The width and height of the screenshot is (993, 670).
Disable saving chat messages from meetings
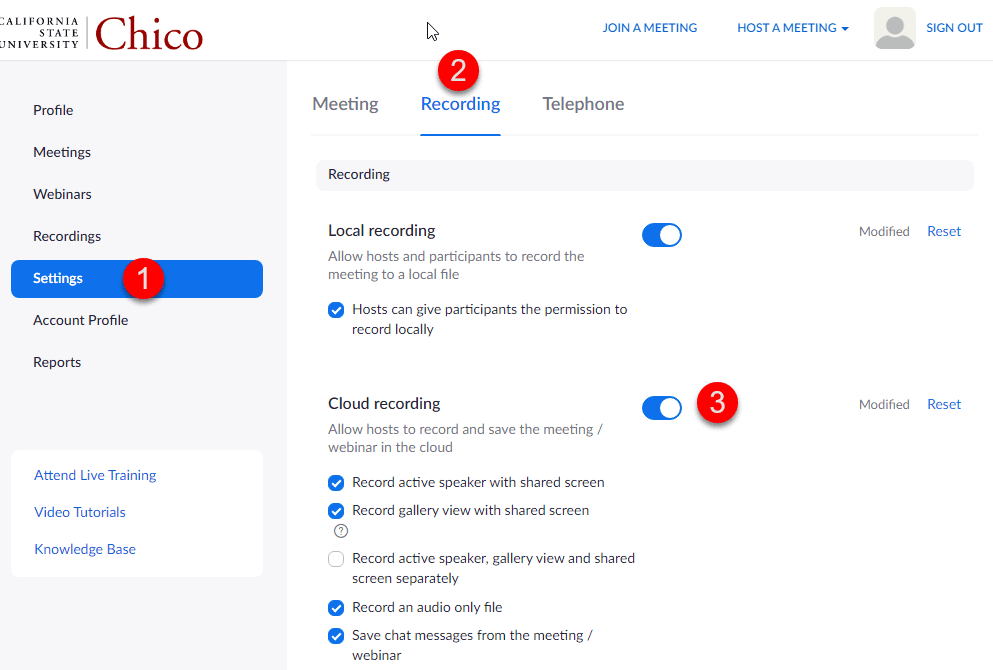[336, 636]
